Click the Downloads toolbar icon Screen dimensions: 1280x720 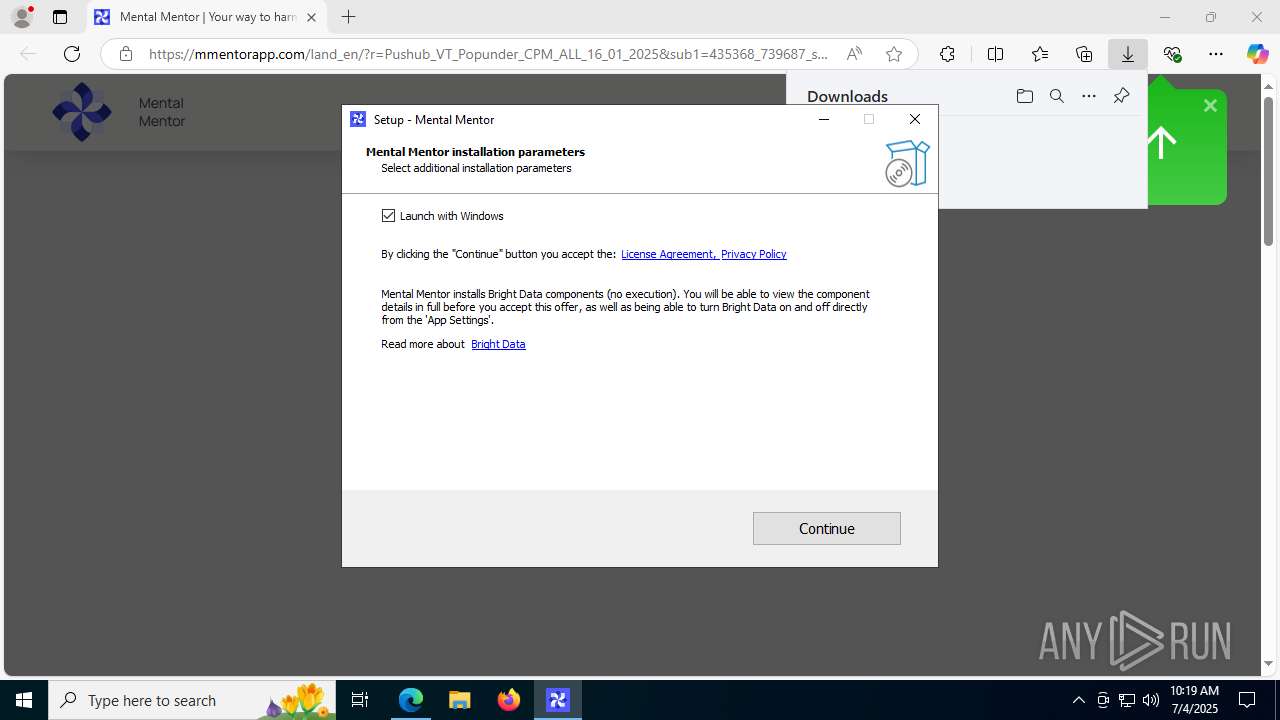pyautogui.click(x=1128, y=54)
